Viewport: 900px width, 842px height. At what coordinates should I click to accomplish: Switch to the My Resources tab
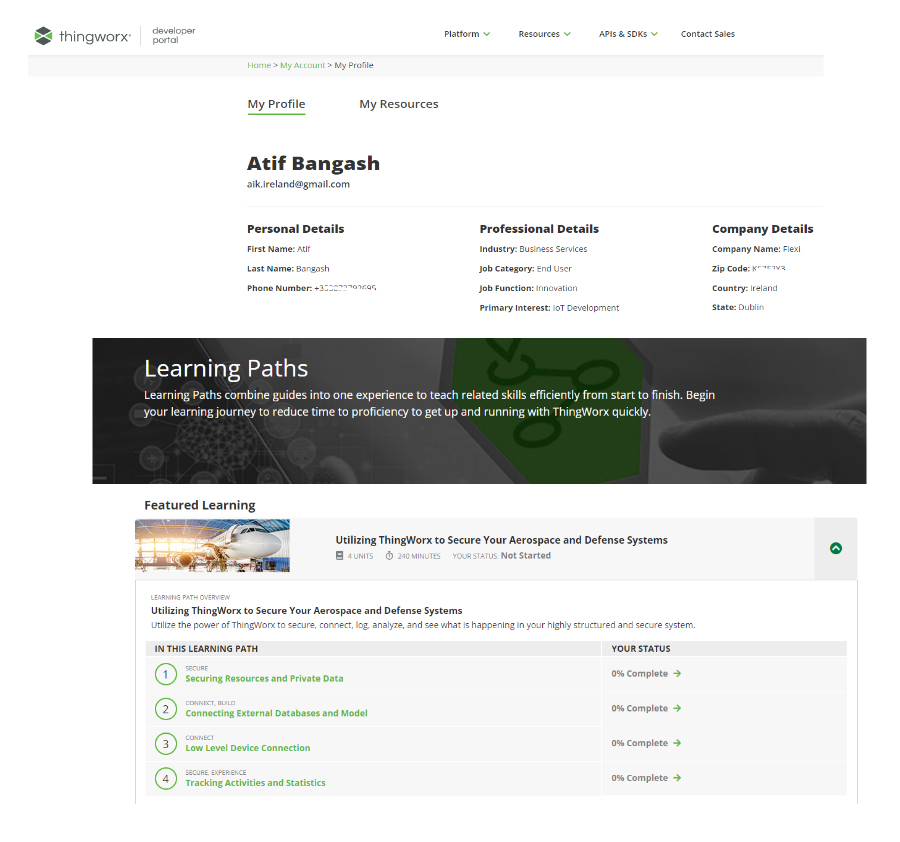(398, 104)
